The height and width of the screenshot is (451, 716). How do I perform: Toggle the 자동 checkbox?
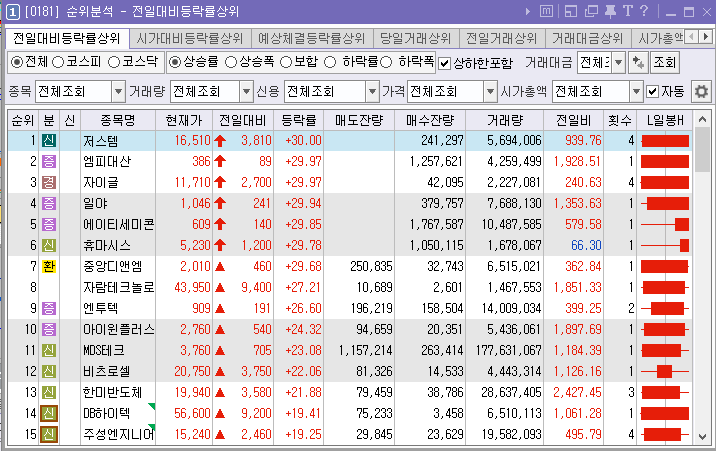pos(653,91)
